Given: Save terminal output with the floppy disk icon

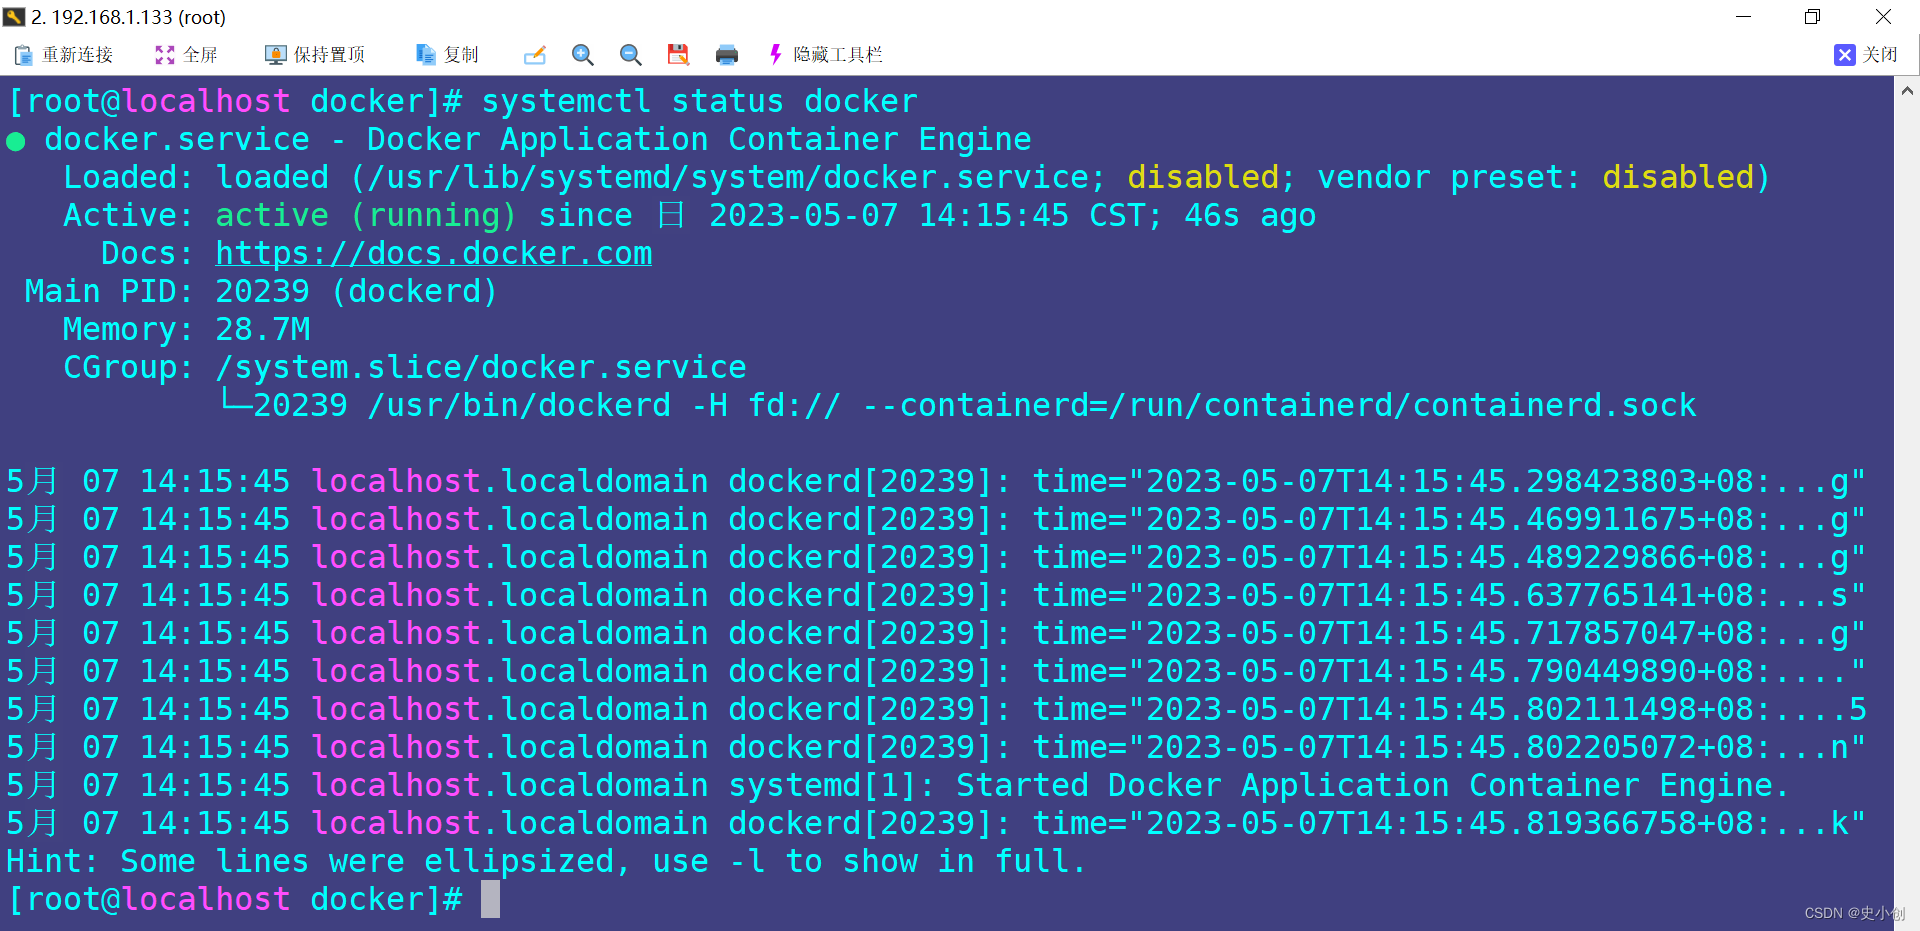Looking at the screenshot, I should point(679,55).
